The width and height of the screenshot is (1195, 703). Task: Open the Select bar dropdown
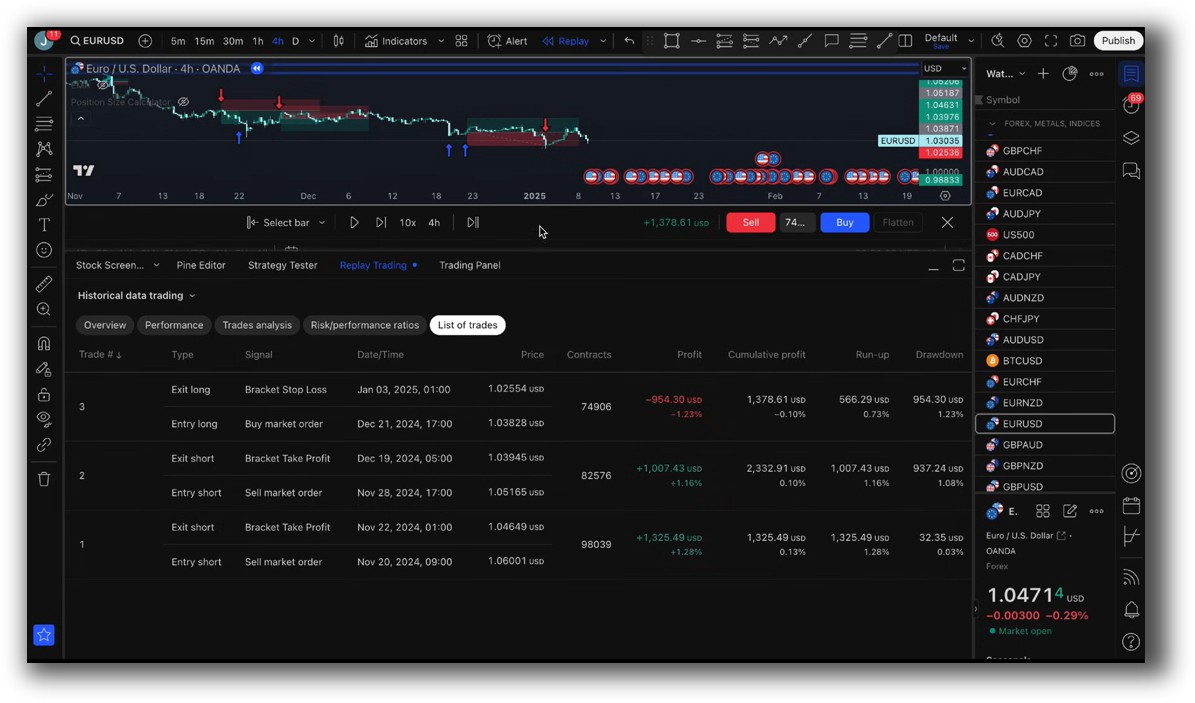[285, 222]
